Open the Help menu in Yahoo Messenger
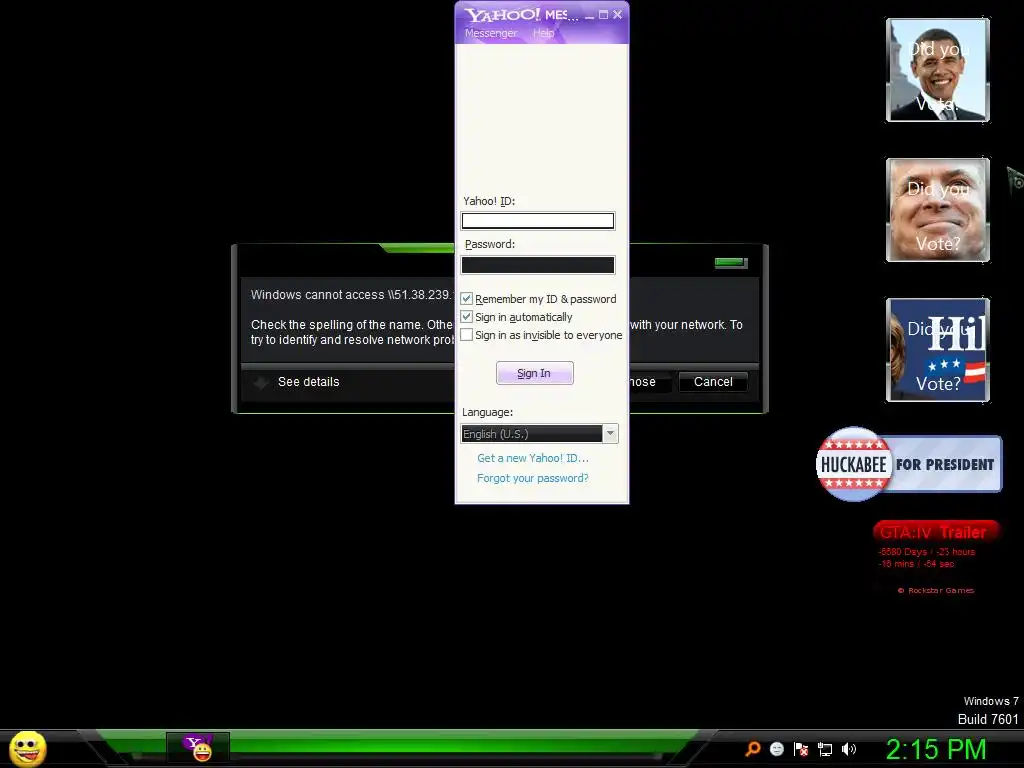 click(x=543, y=33)
